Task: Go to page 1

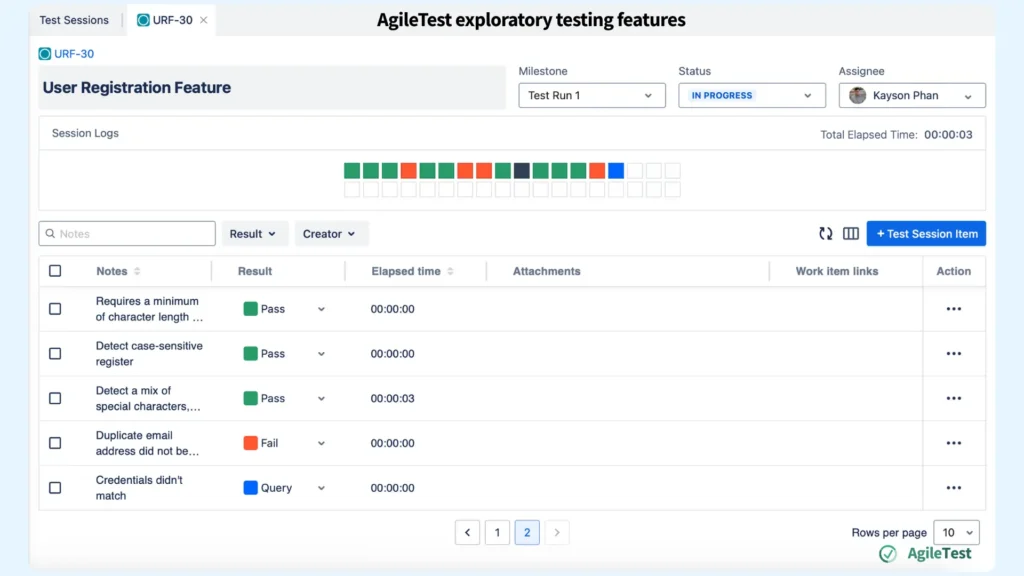Action: coord(497,532)
